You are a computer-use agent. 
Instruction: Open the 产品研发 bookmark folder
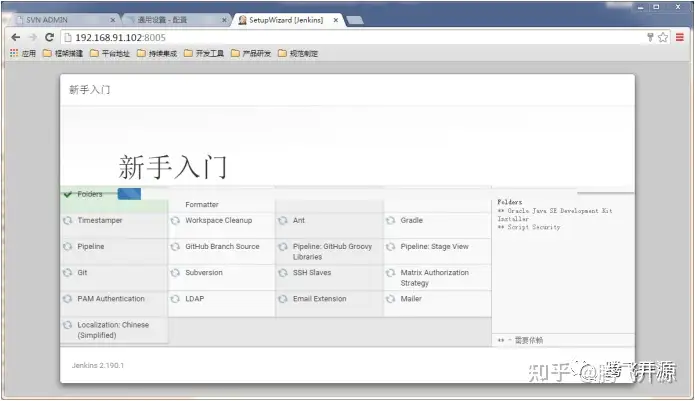click(x=251, y=54)
